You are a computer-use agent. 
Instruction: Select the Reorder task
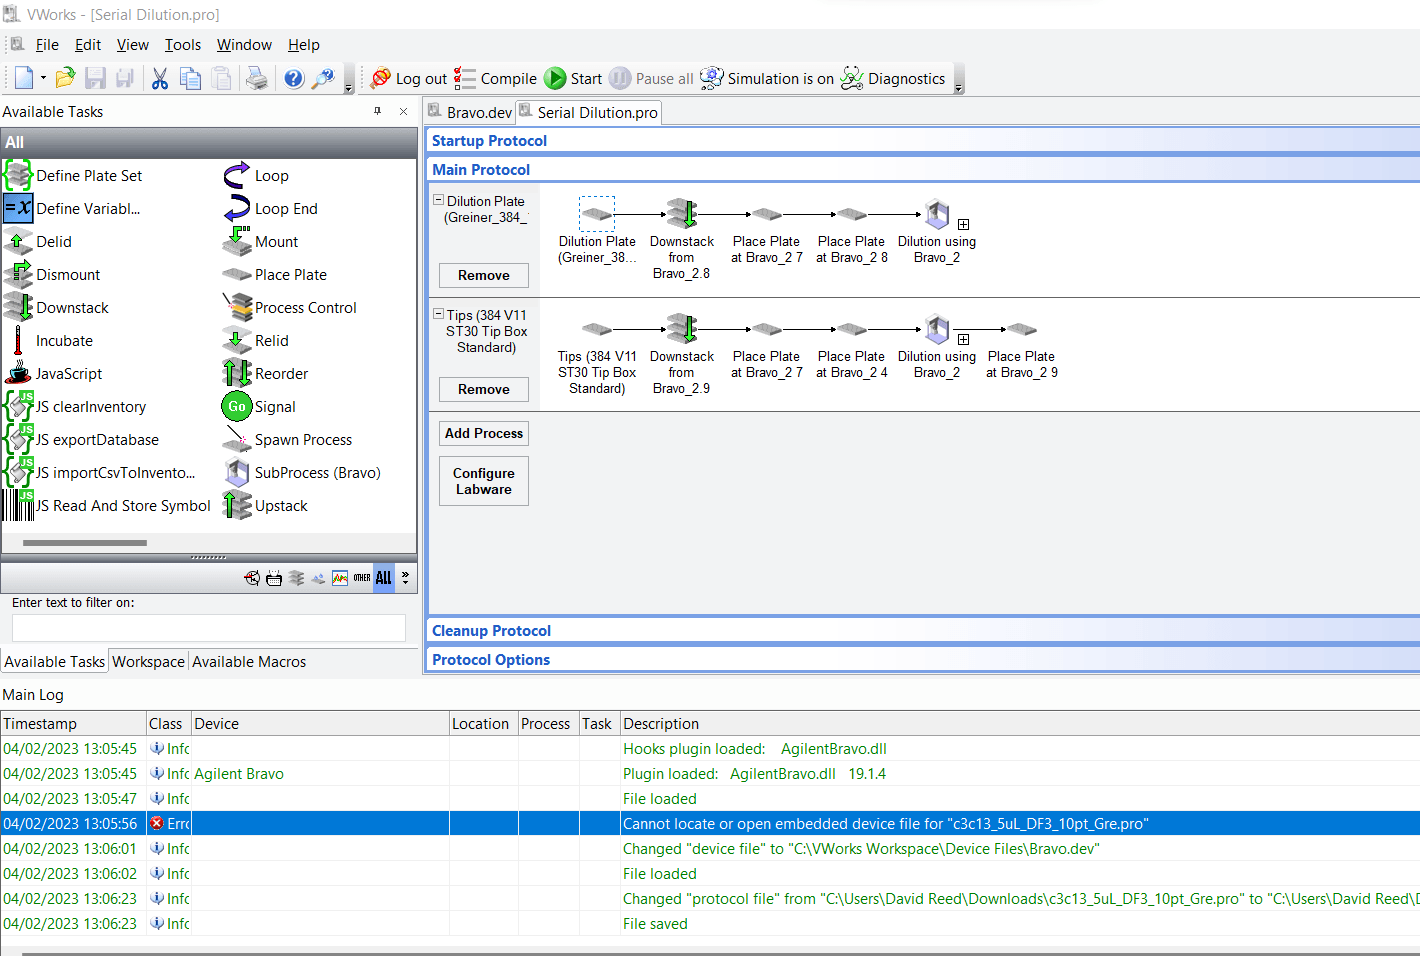click(266, 374)
